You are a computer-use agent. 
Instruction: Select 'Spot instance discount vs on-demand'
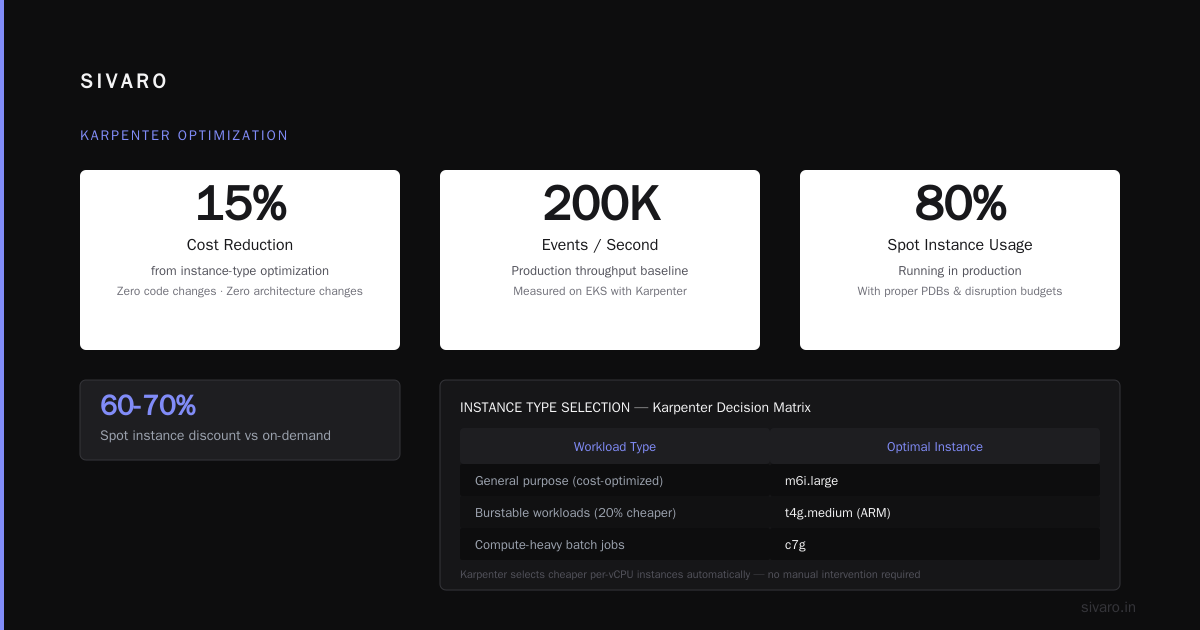(x=215, y=436)
